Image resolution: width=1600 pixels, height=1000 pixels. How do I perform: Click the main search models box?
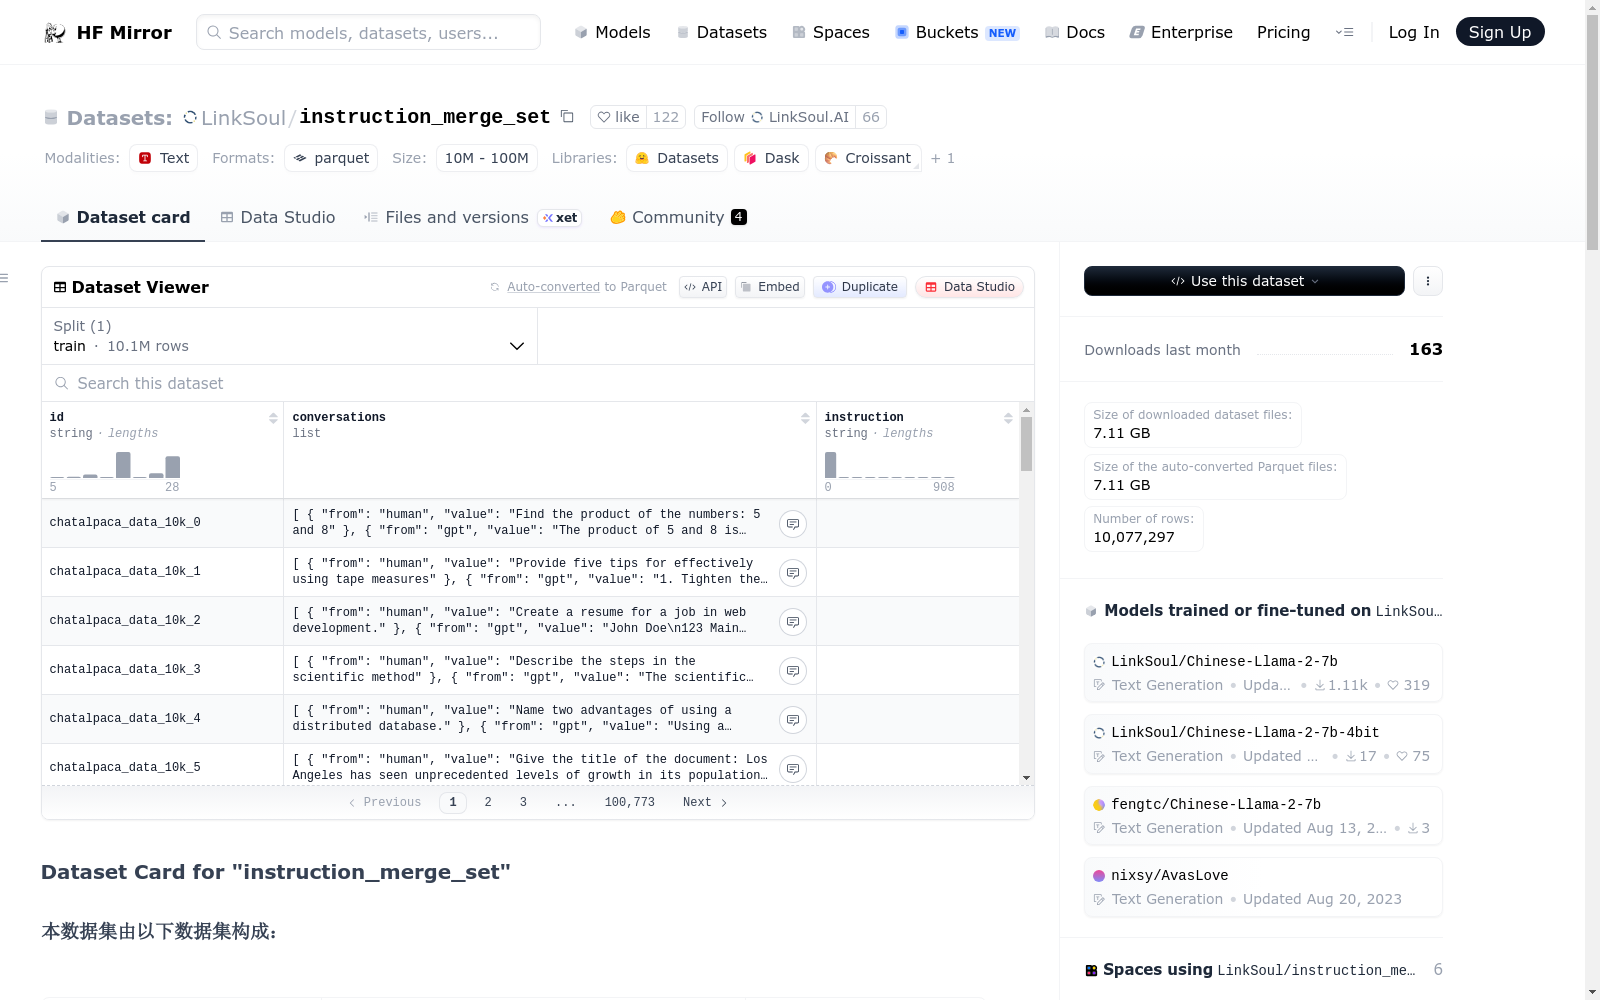click(368, 32)
